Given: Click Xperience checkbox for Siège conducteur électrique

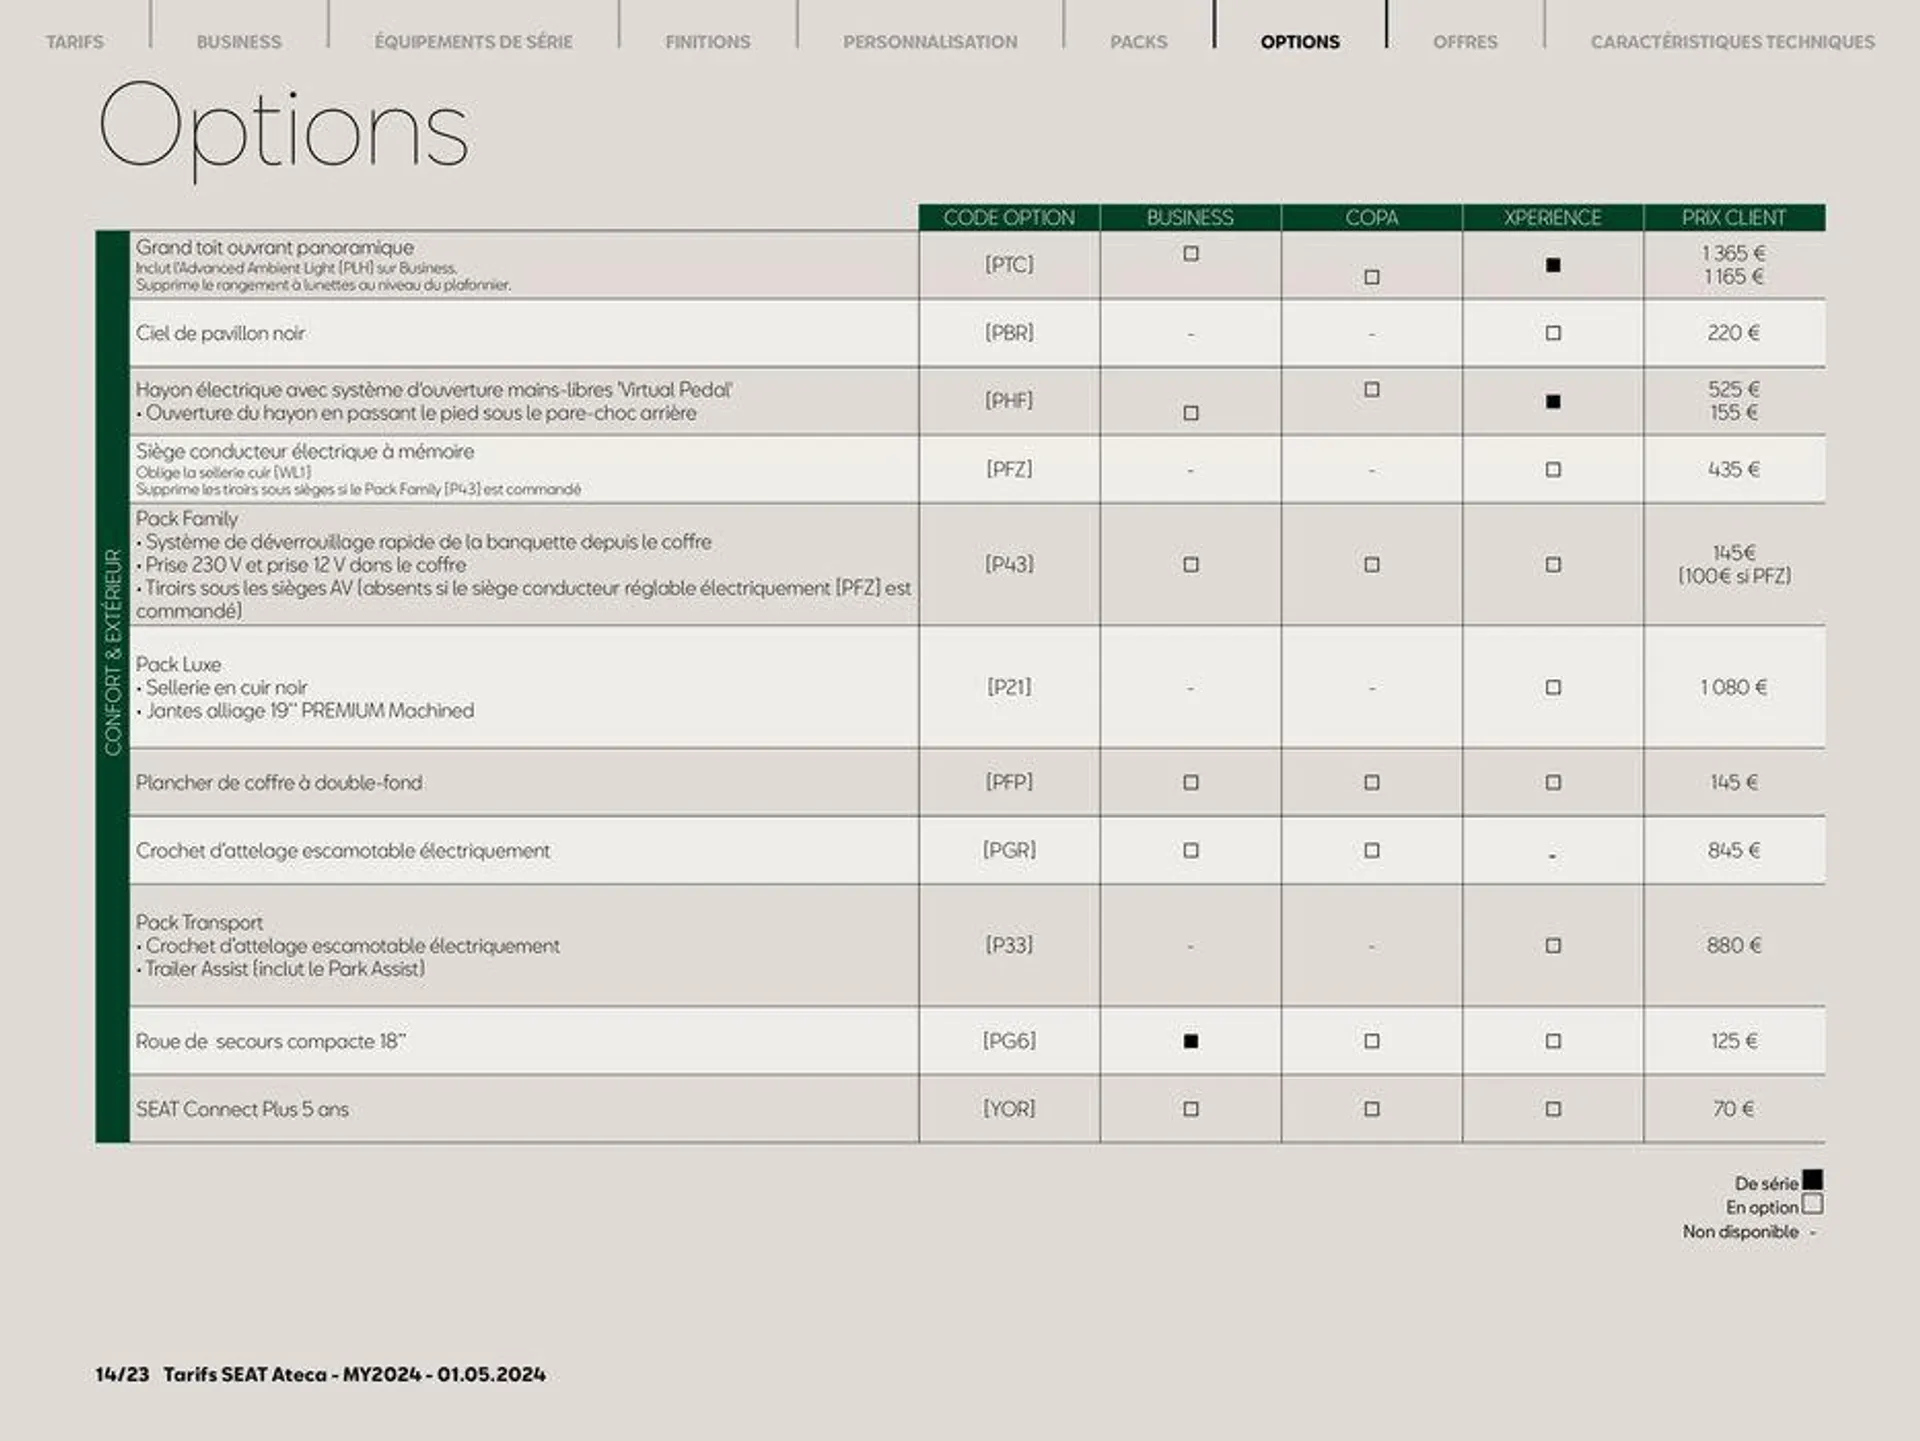Looking at the screenshot, I should (1553, 469).
